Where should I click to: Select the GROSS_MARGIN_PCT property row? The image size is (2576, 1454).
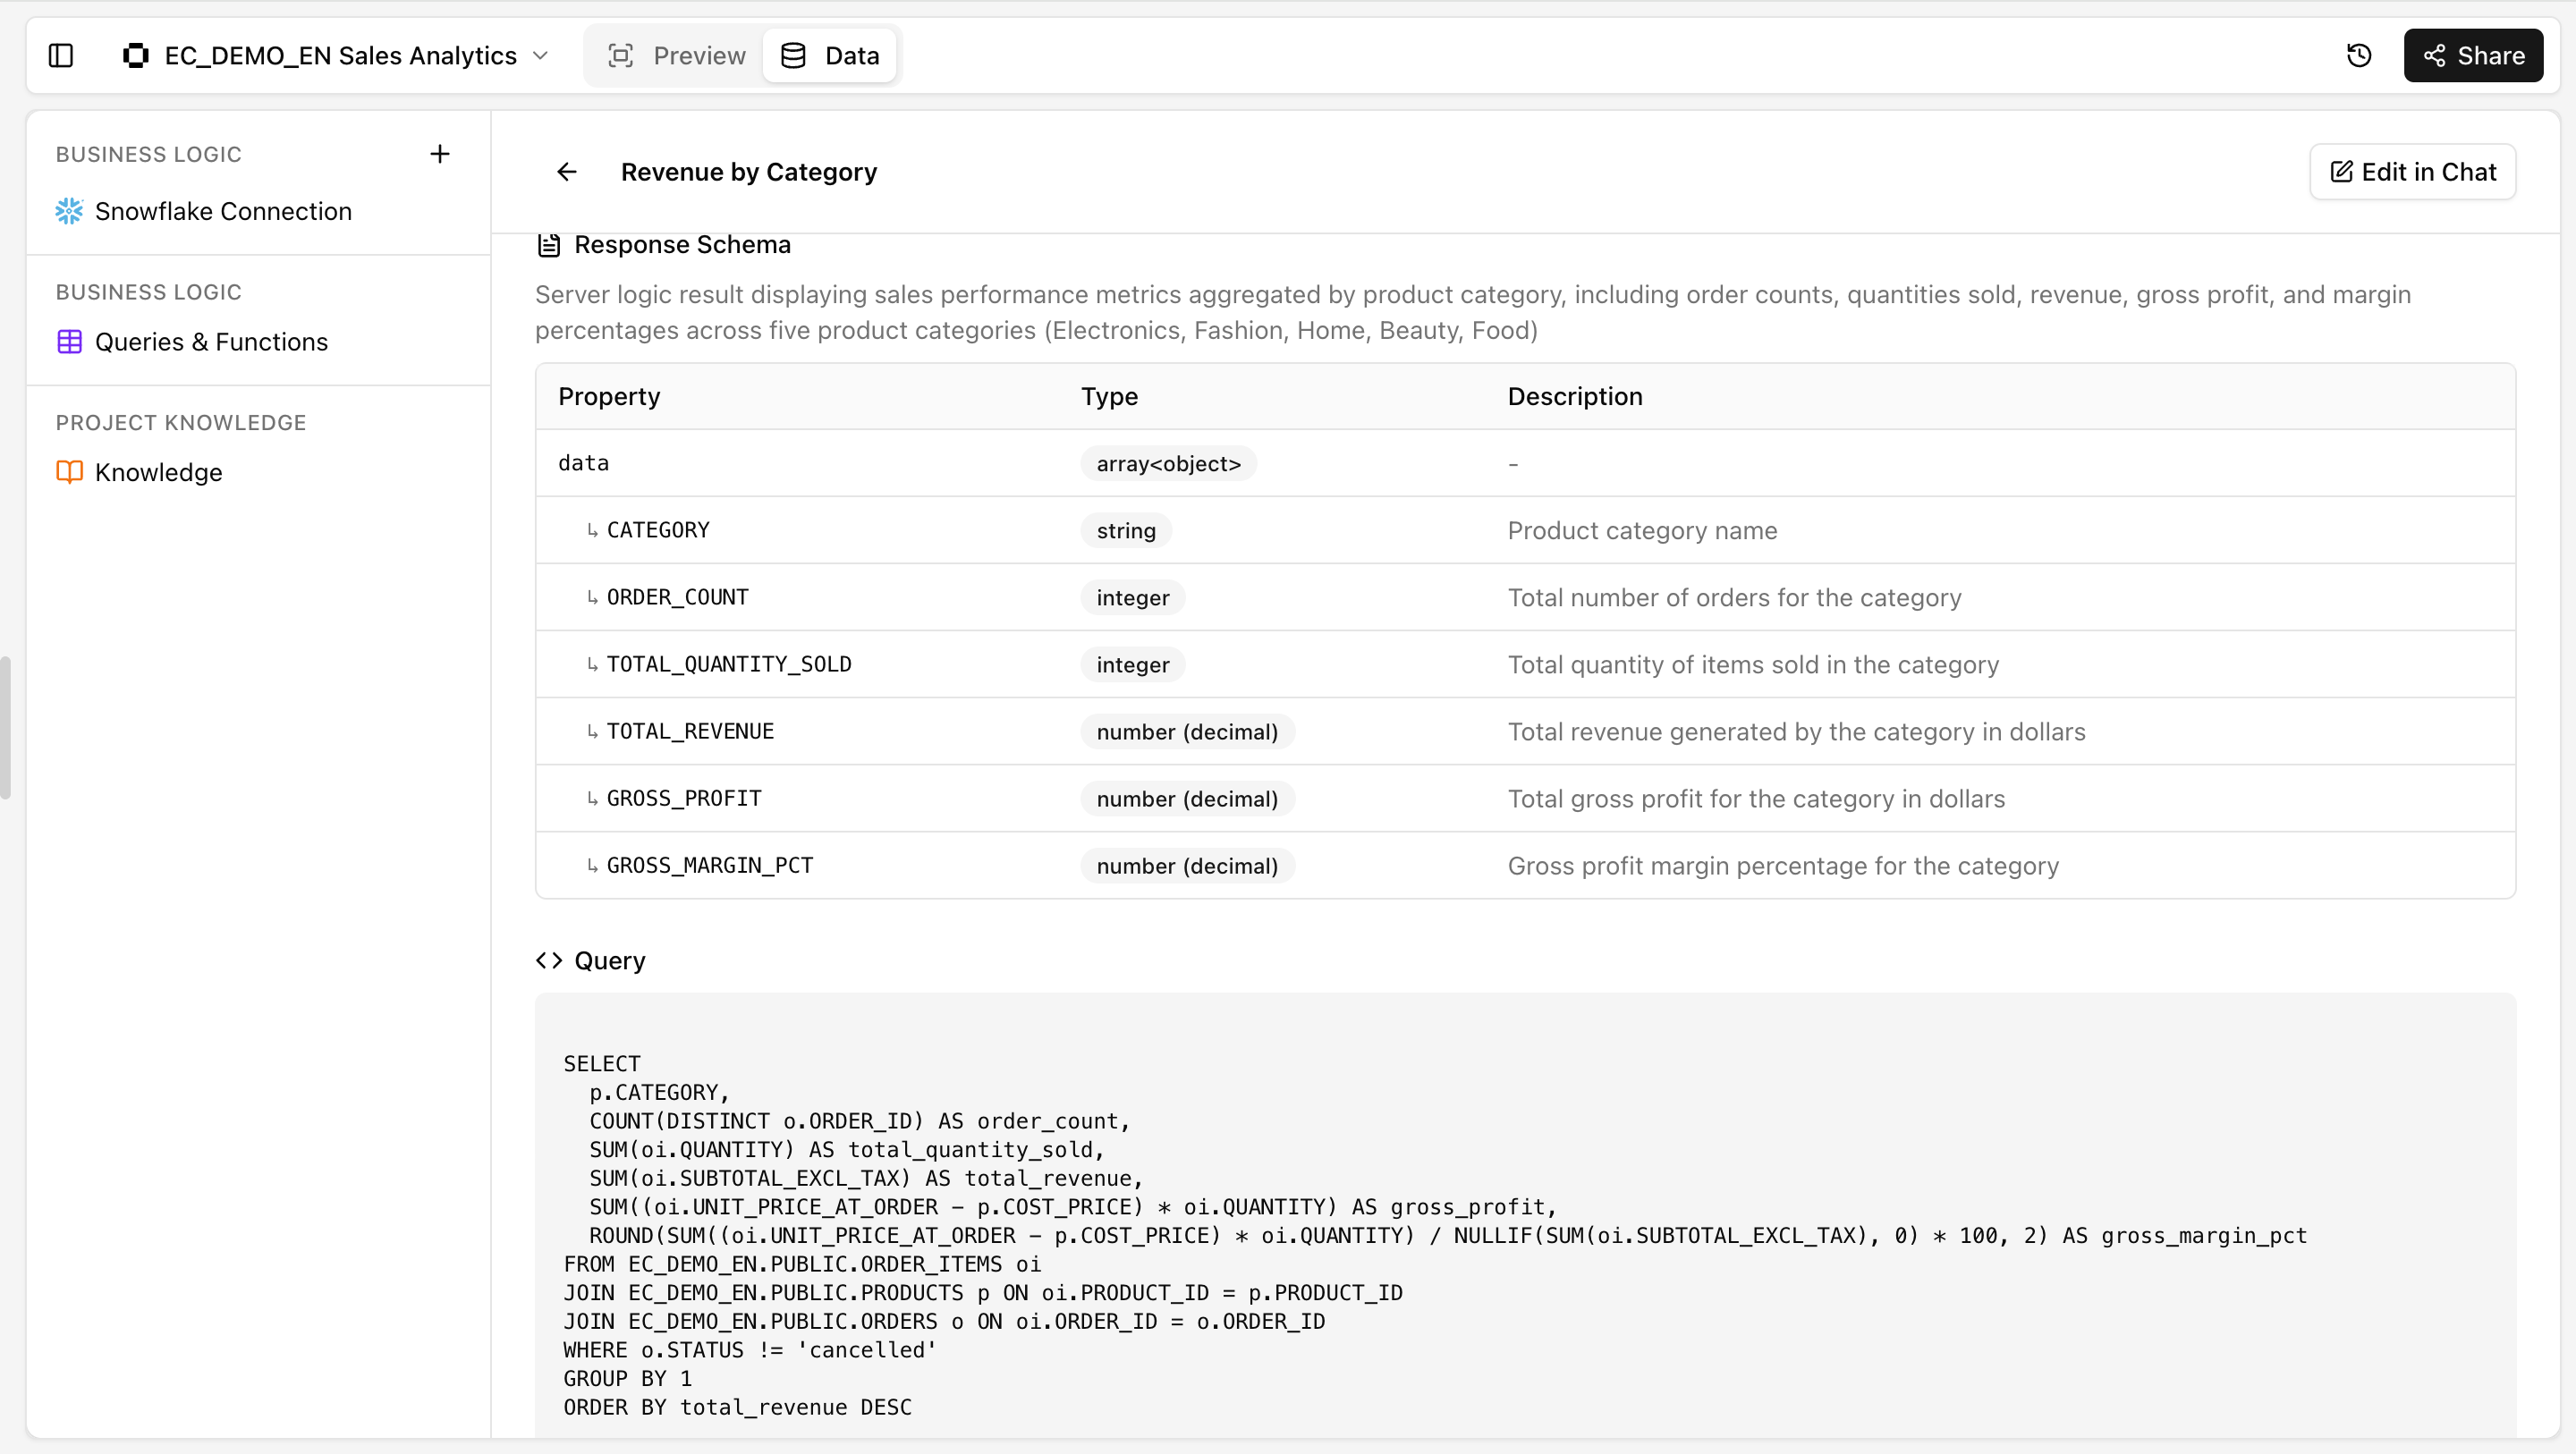tap(1525, 865)
